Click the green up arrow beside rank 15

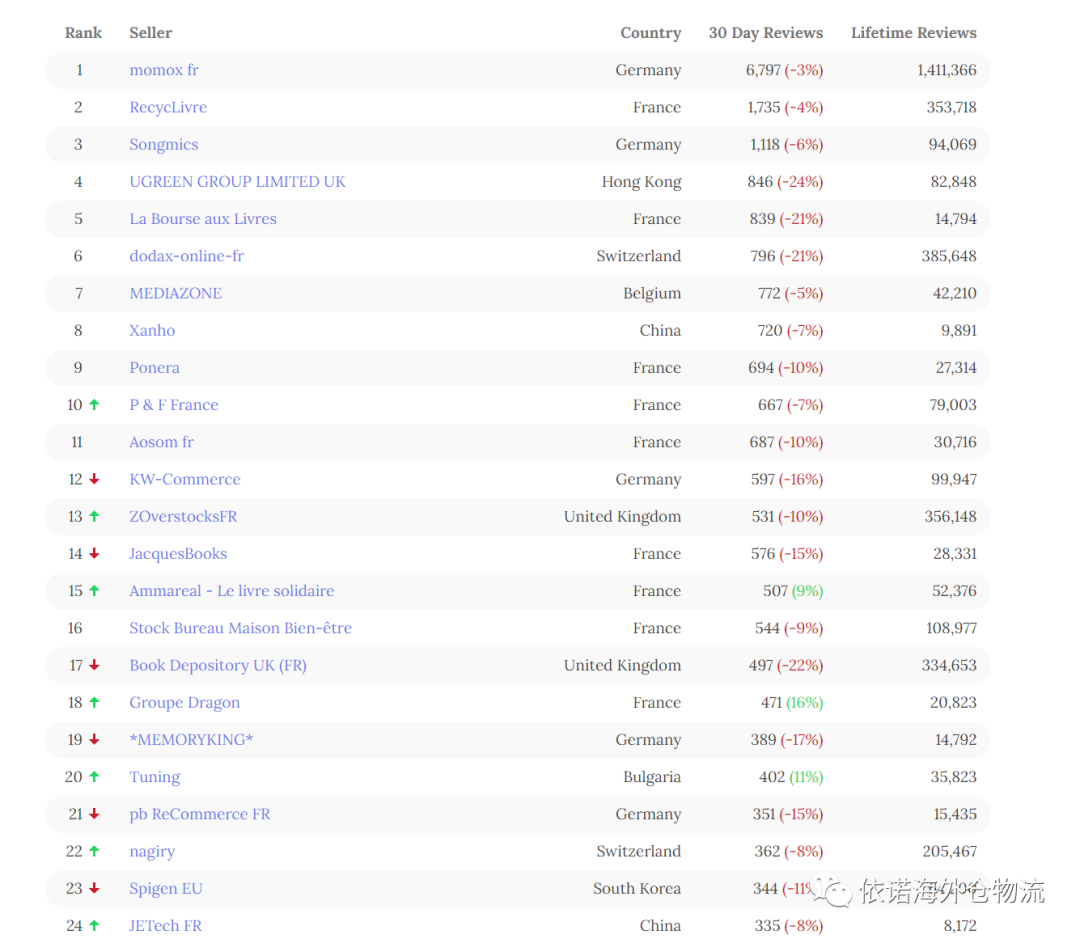[x=94, y=590]
